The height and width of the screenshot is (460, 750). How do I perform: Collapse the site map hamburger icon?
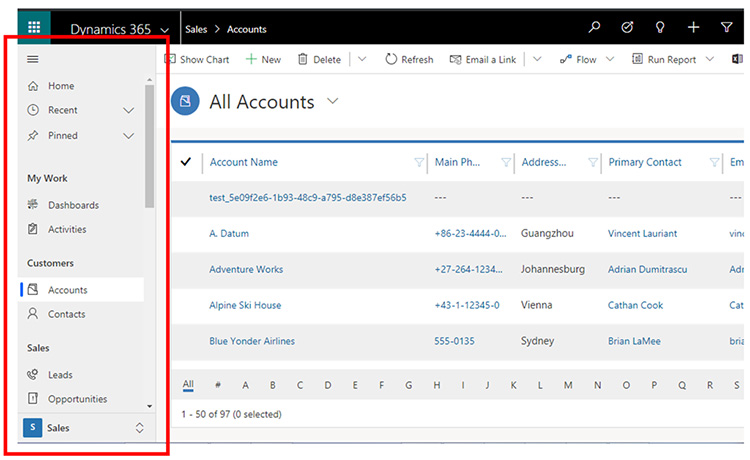[x=33, y=59]
